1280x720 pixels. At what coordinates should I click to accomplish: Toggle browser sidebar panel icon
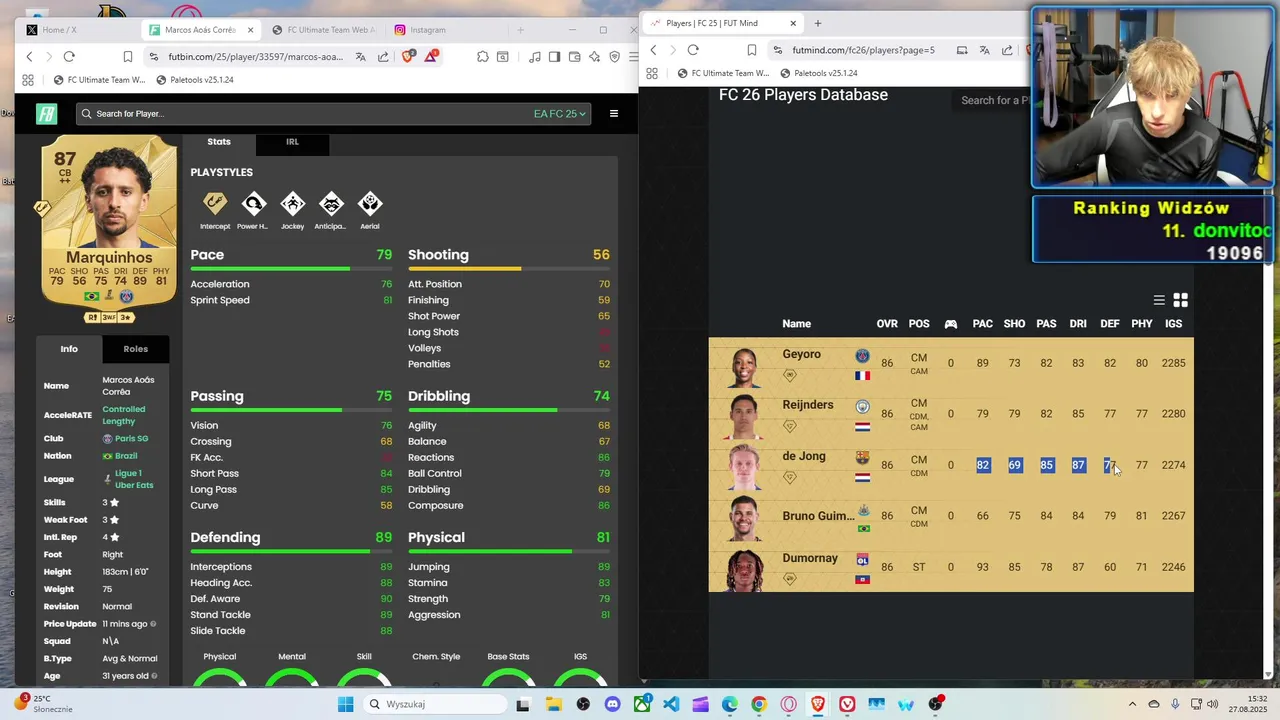click(554, 57)
